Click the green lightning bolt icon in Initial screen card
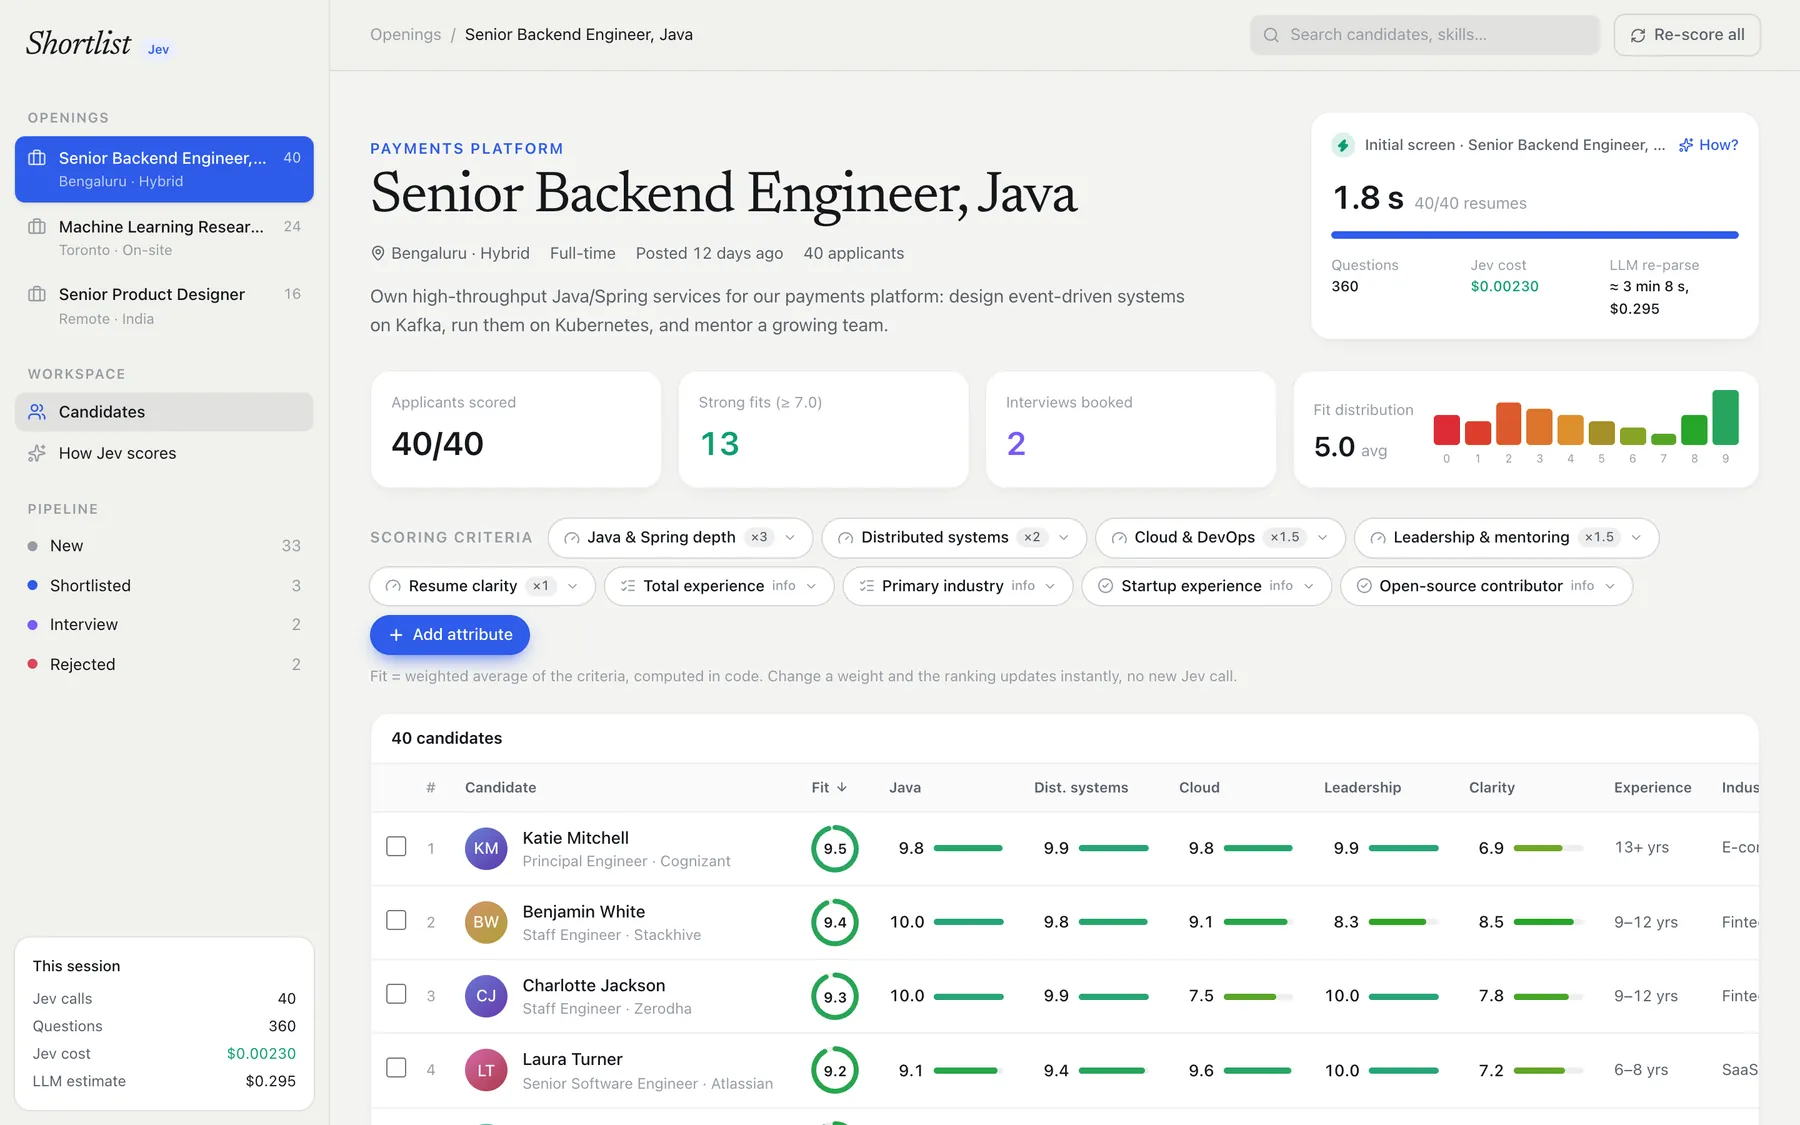The image size is (1800, 1125). tap(1343, 145)
